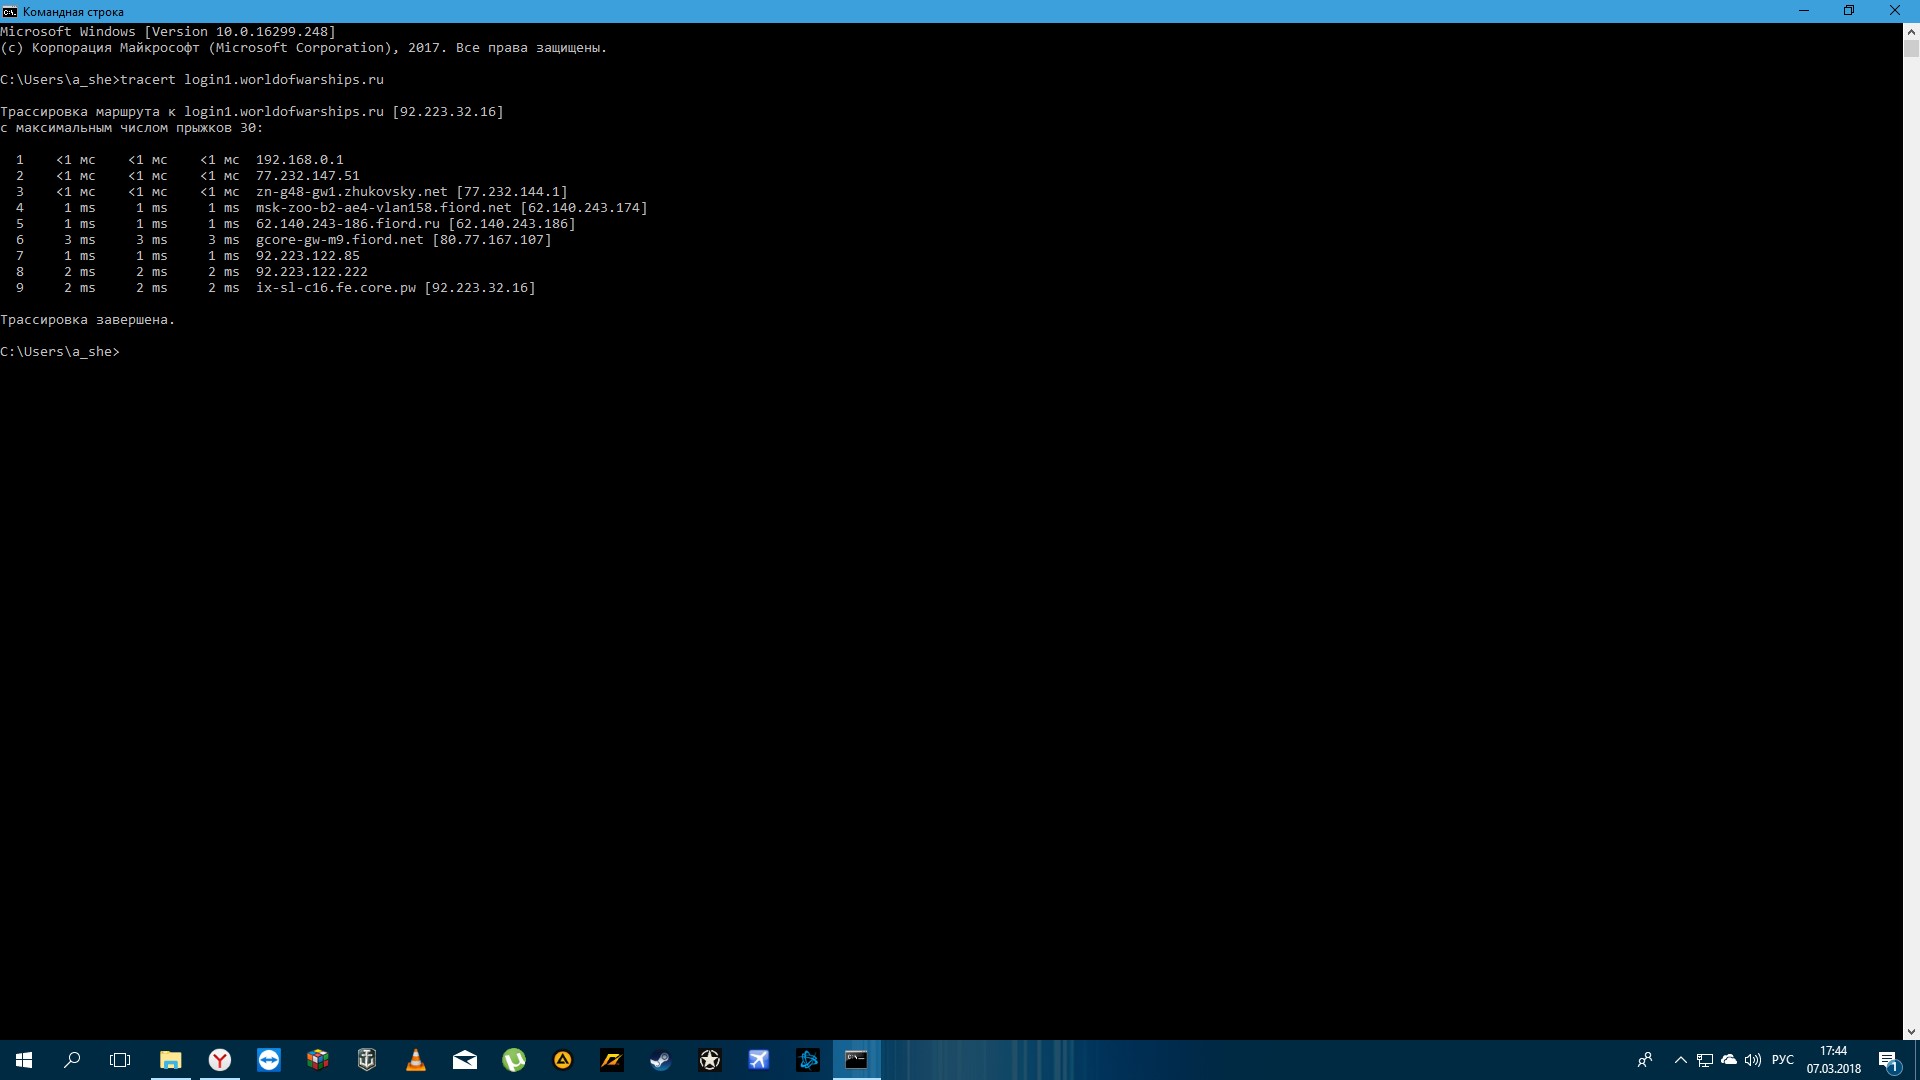The height and width of the screenshot is (1080, 1920).
Task: Click Command Prompt taskbar button
Action: [x=857, y=1060]
